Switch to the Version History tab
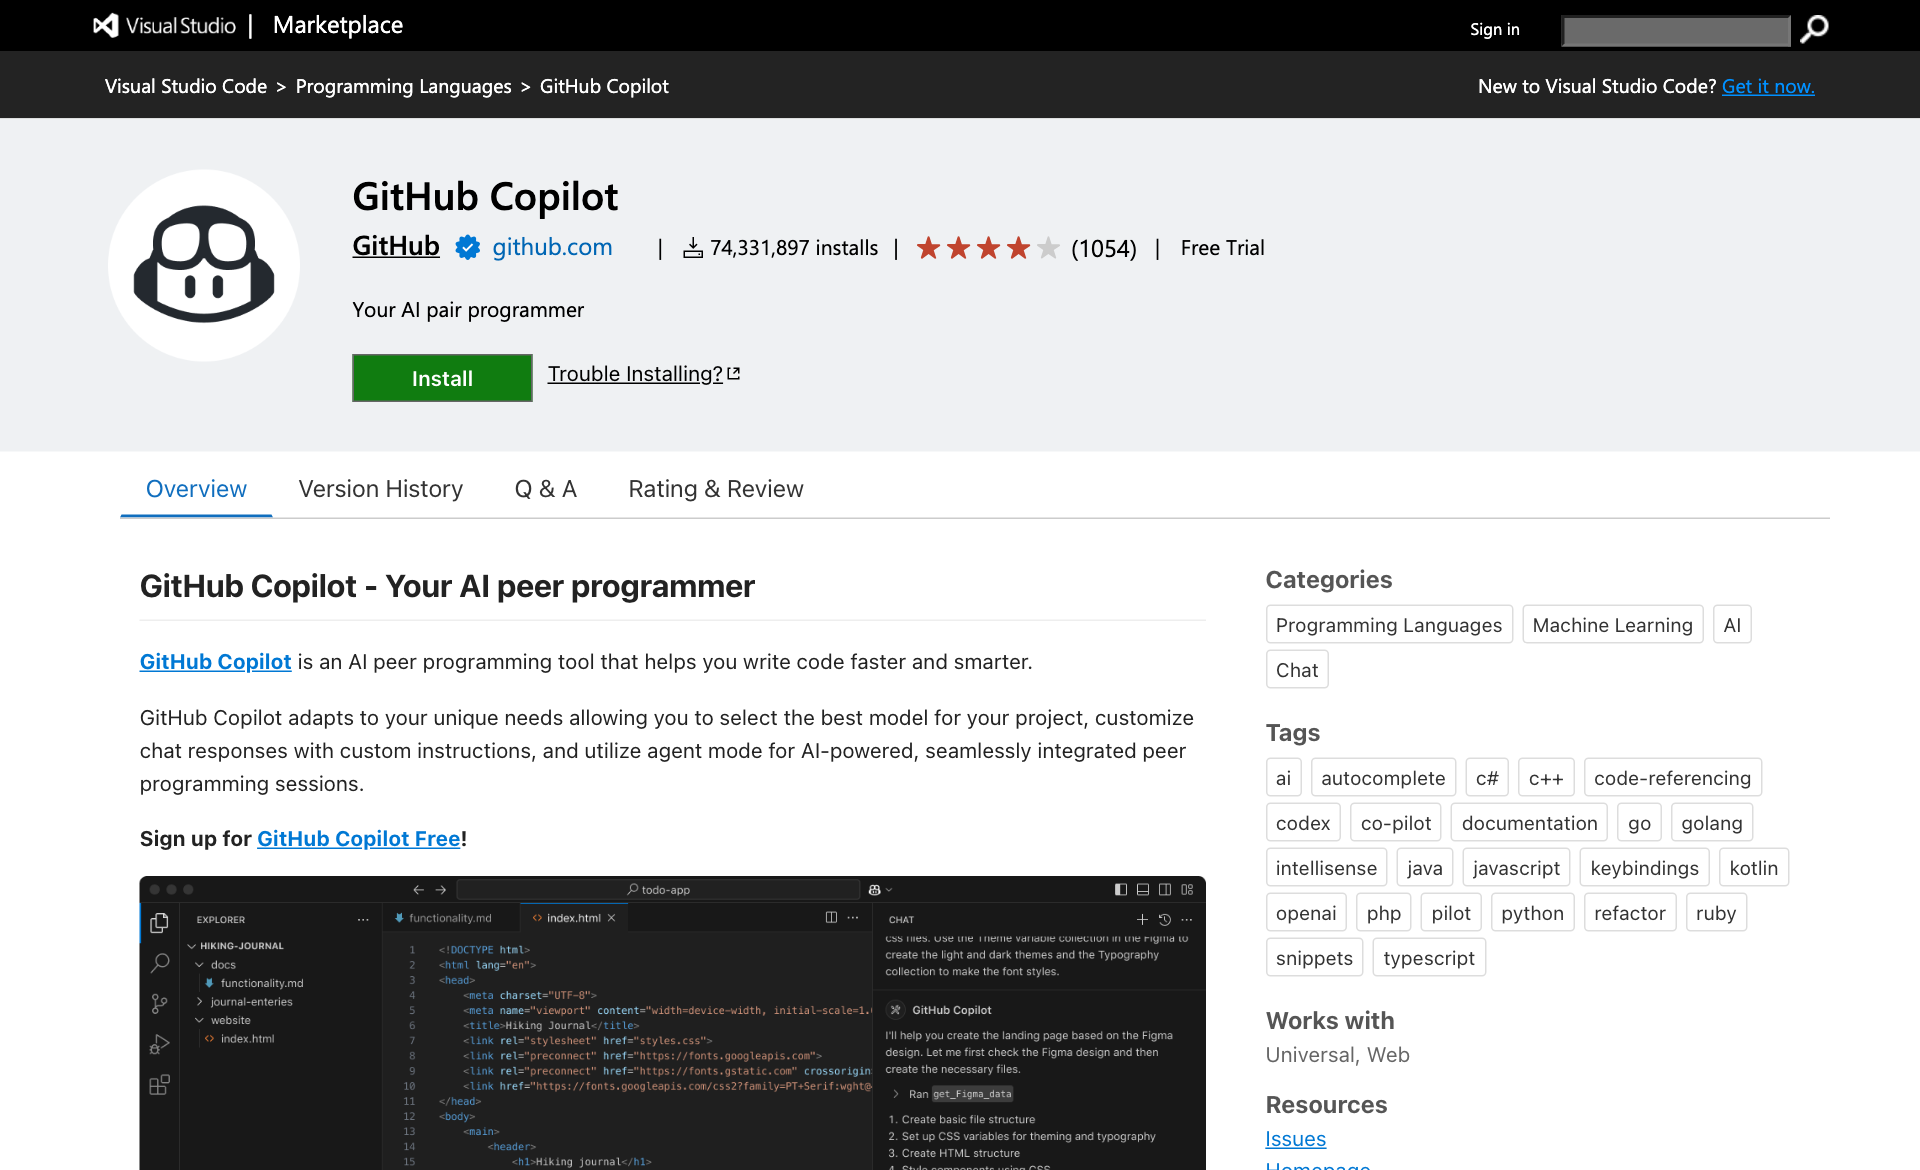Image resolution: width=1920 pixels, height=1170 pixels. 381,489
